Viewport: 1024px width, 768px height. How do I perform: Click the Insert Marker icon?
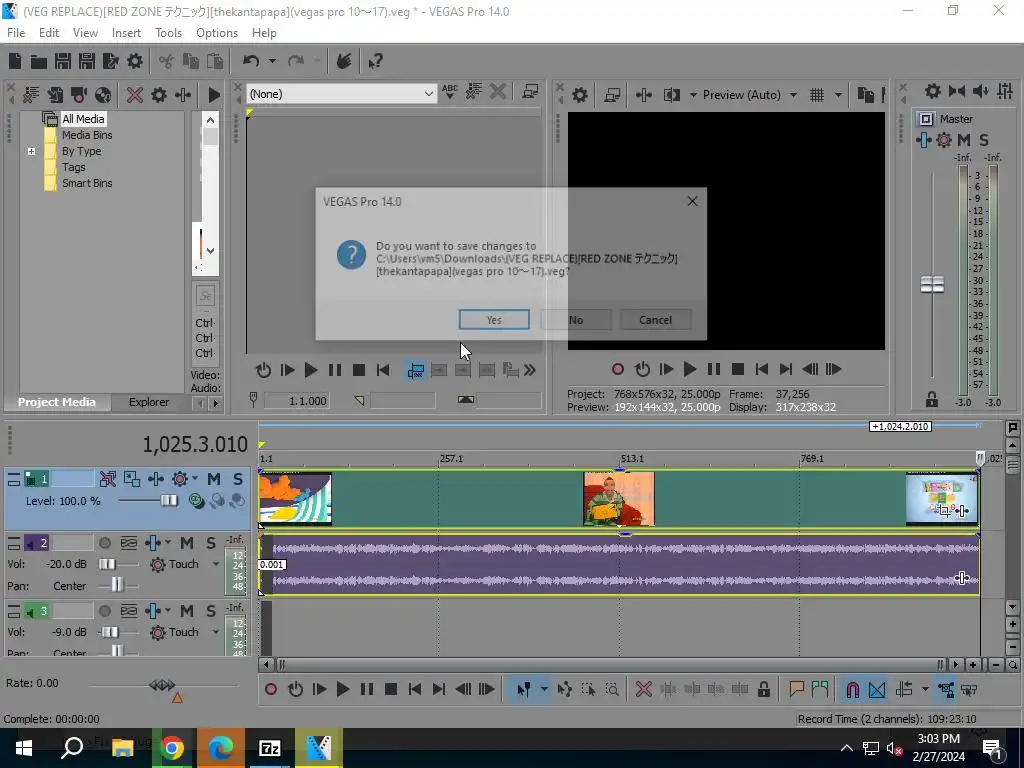coord(796,689)
